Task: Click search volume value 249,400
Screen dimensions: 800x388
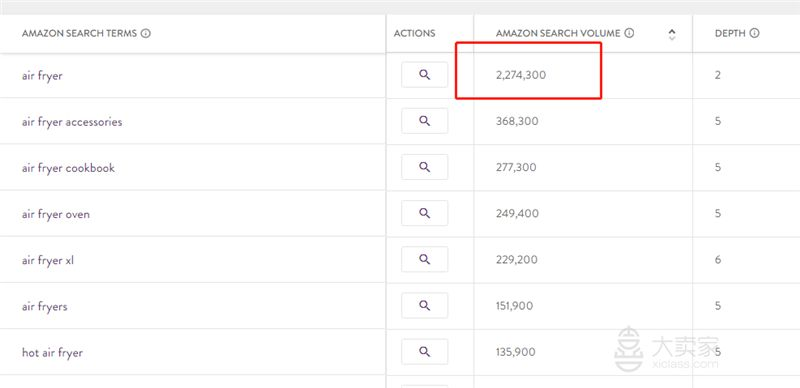Action: coord(517,213)
